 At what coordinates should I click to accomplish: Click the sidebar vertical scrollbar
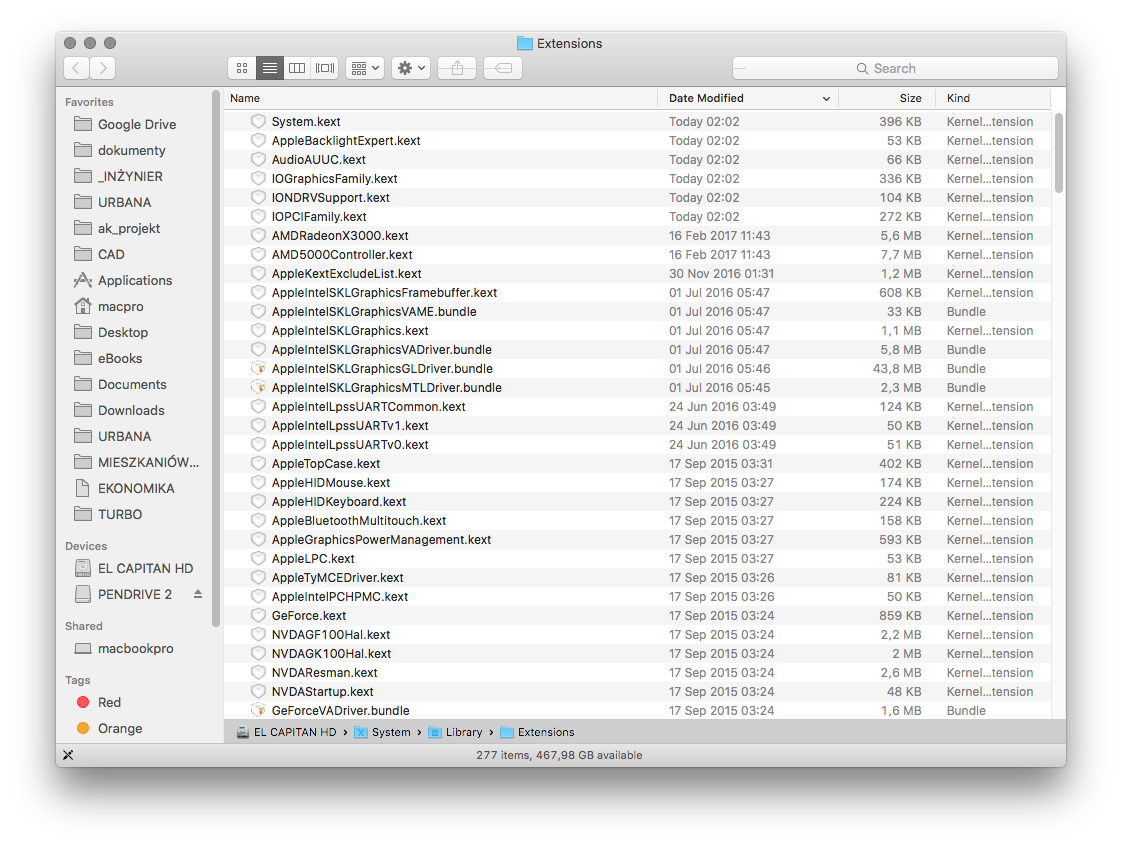216,358
